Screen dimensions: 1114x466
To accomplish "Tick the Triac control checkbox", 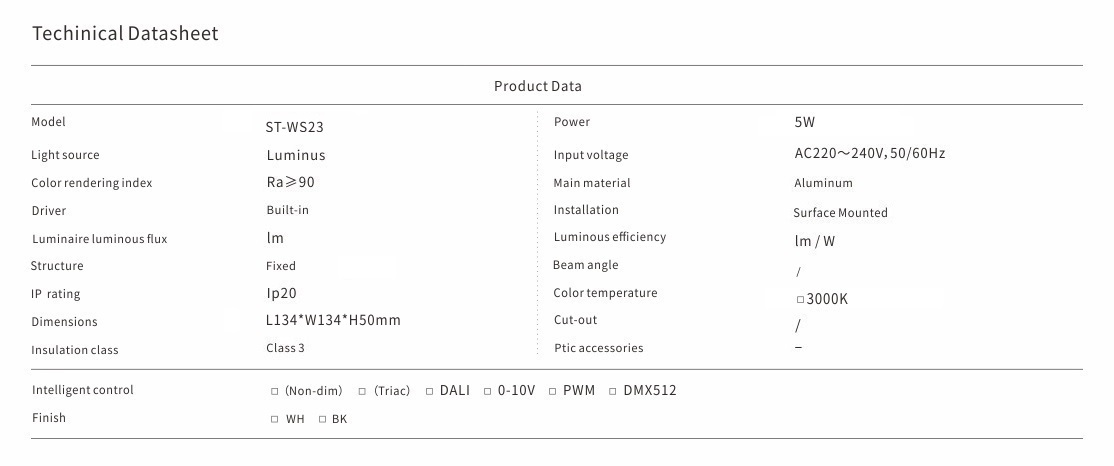I will click(x=362, y=392).
